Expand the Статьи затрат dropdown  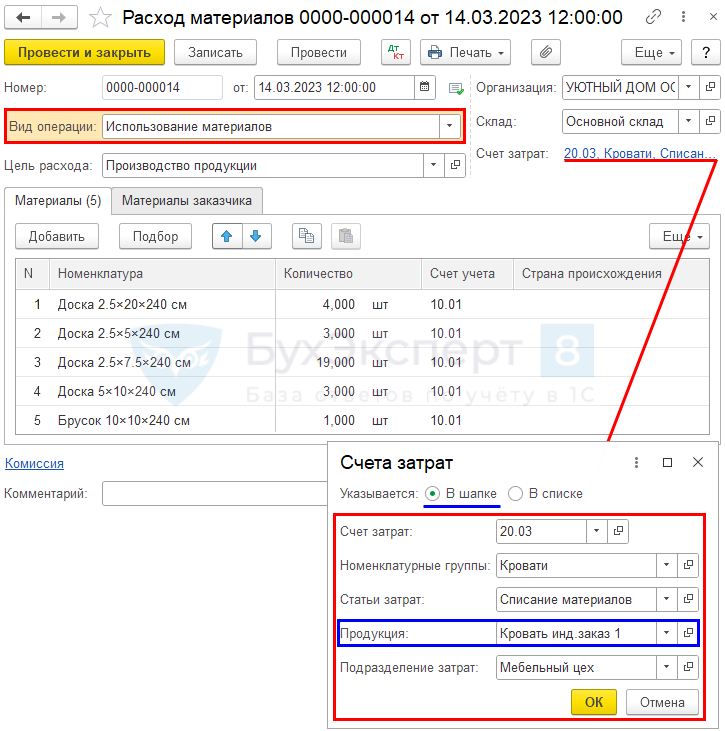coord(667,599)
